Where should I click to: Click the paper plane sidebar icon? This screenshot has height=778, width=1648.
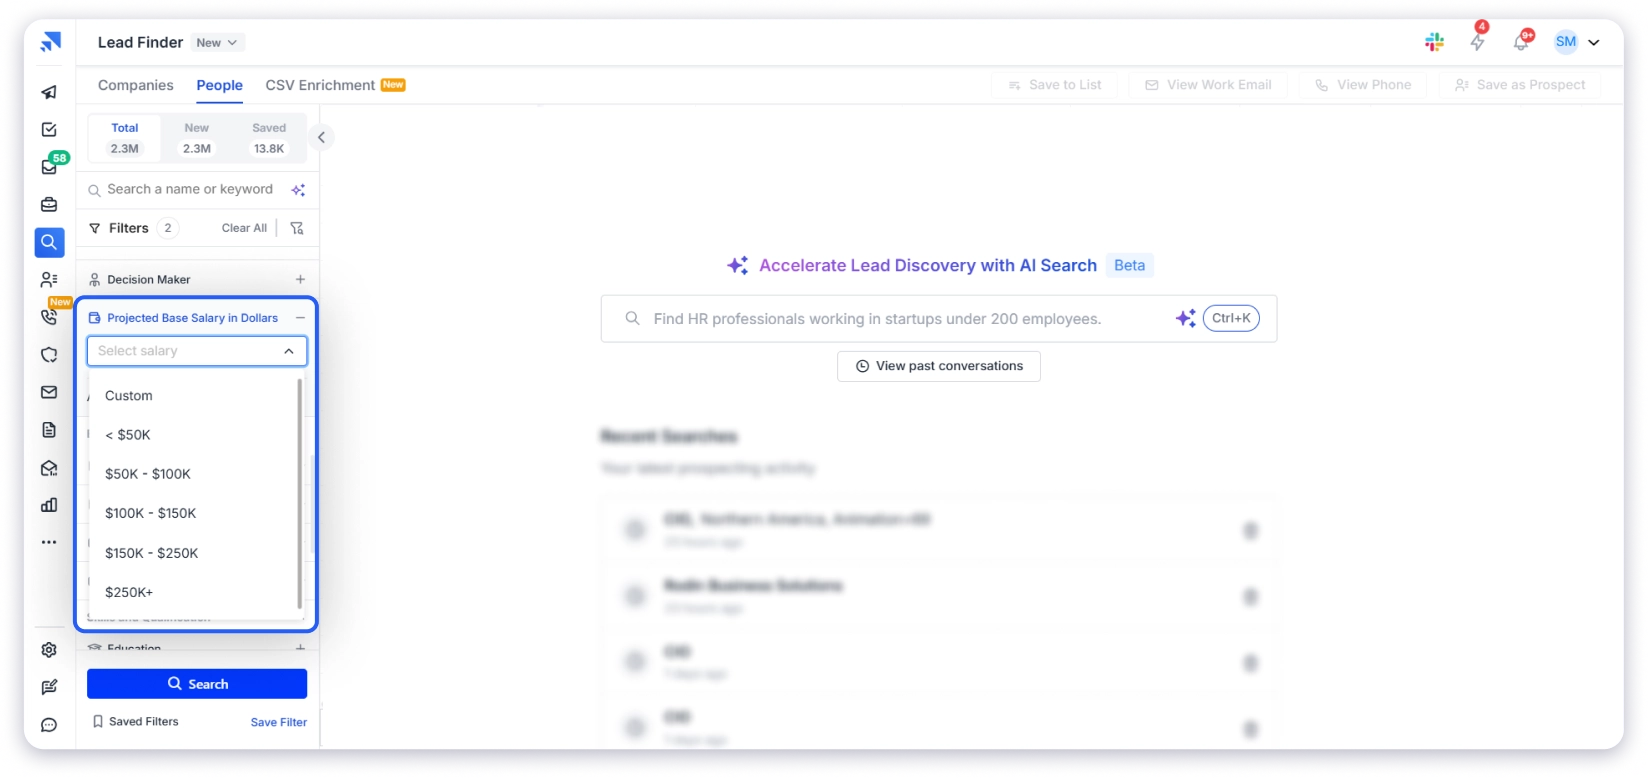[x=49, y=92]
